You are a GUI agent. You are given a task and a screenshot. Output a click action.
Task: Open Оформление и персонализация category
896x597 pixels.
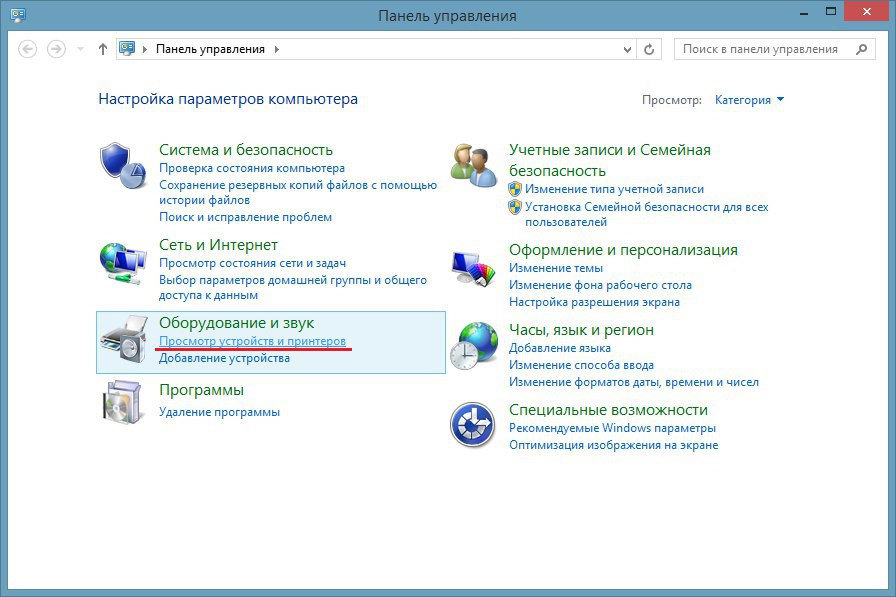623,250
